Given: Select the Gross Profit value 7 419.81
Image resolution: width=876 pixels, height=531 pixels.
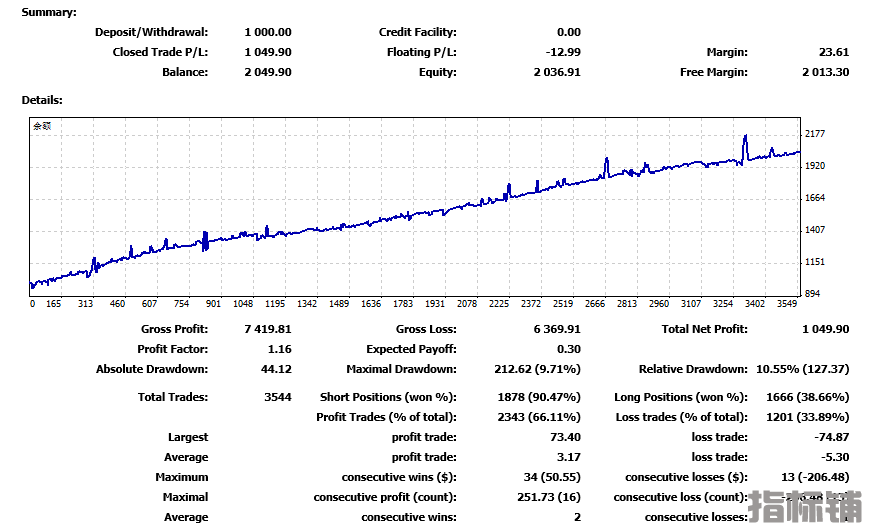Looking at the screenshot, I should coord(267,329).
